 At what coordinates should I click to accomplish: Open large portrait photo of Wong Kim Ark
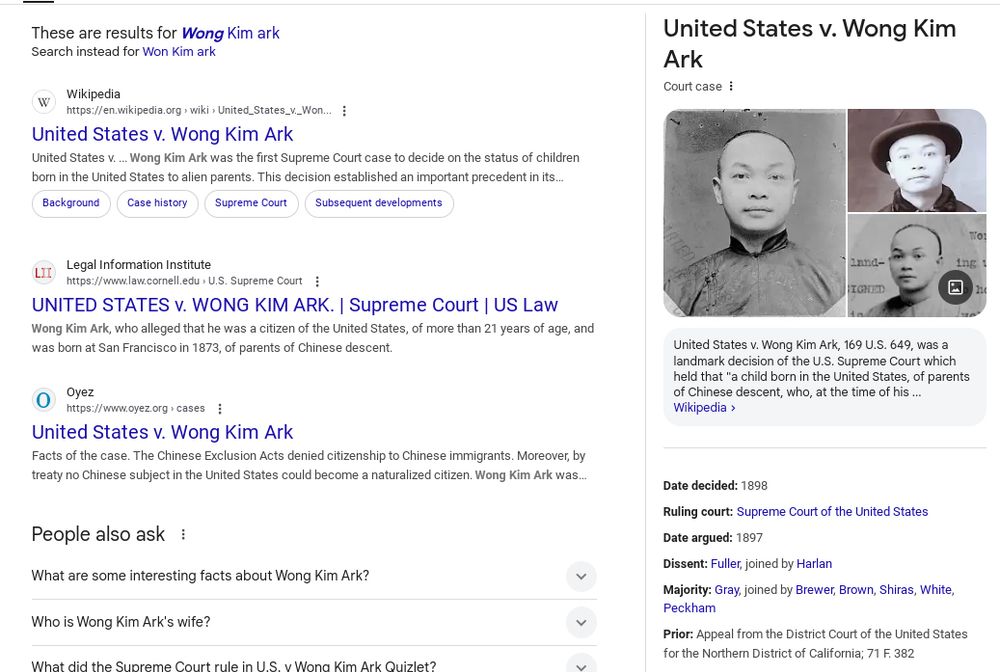click(x=754, y=213)
